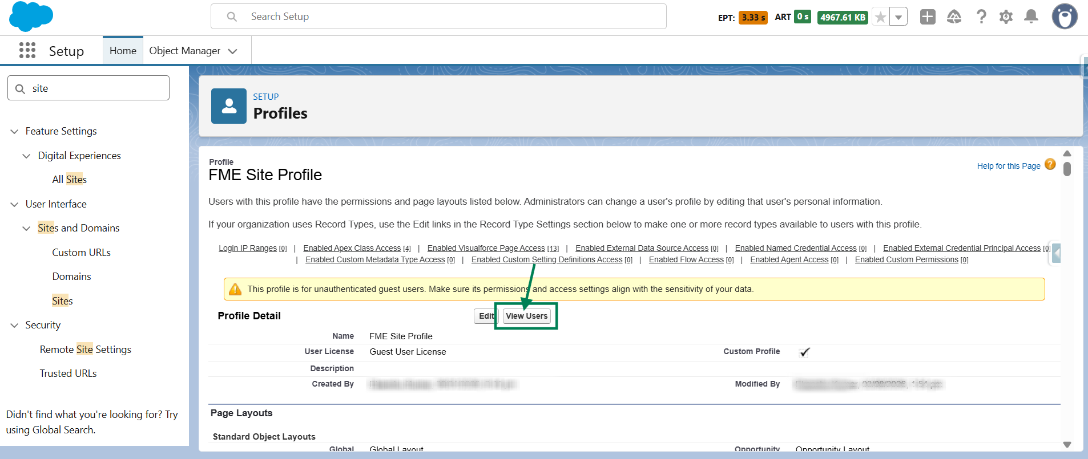Screen dimensions: 1088x459
Task: Open the setup gear icon
Action: (x=1006, y=17)
